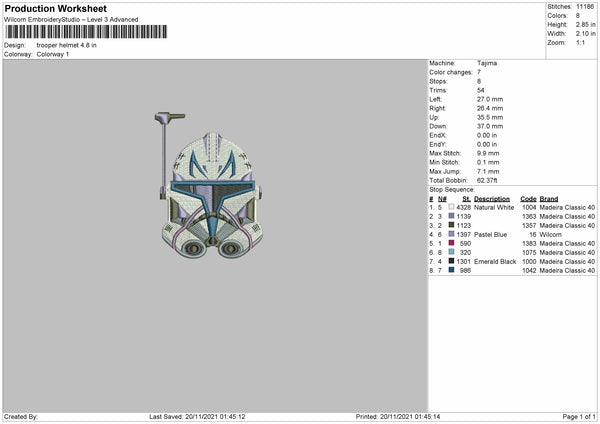Click the 'Wilcom' brand in row 4
Screen dimensions: 600x424
click(551, 235)
